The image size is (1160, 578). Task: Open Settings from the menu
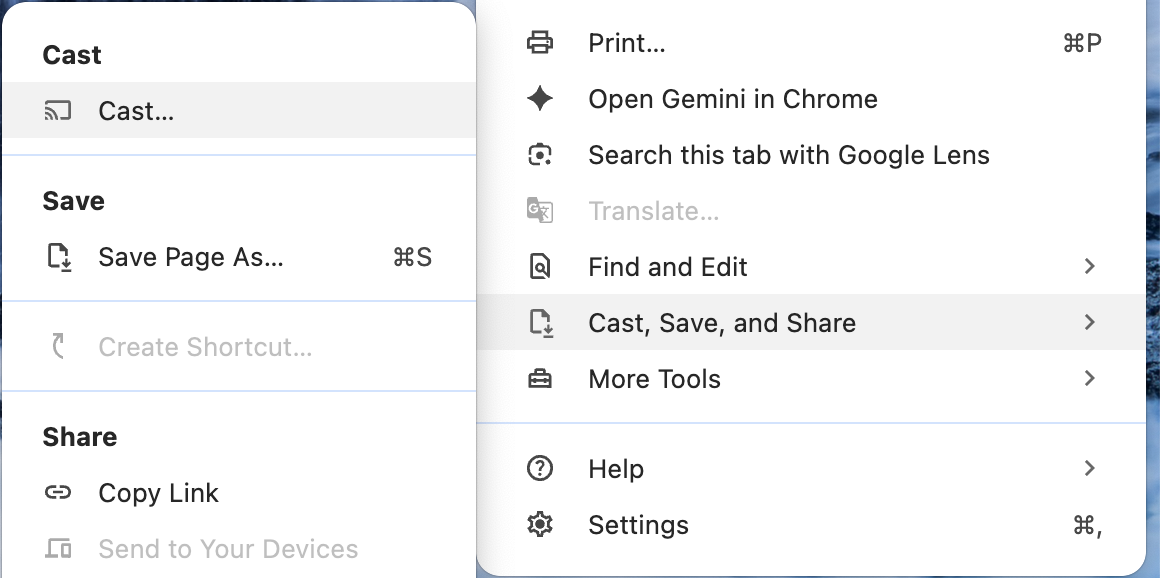point(811,525)
